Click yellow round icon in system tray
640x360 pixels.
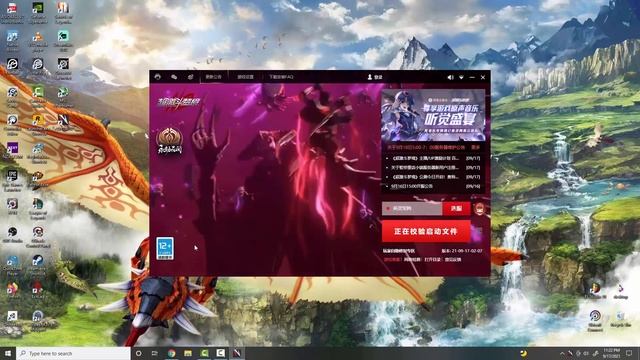point(524,353)
